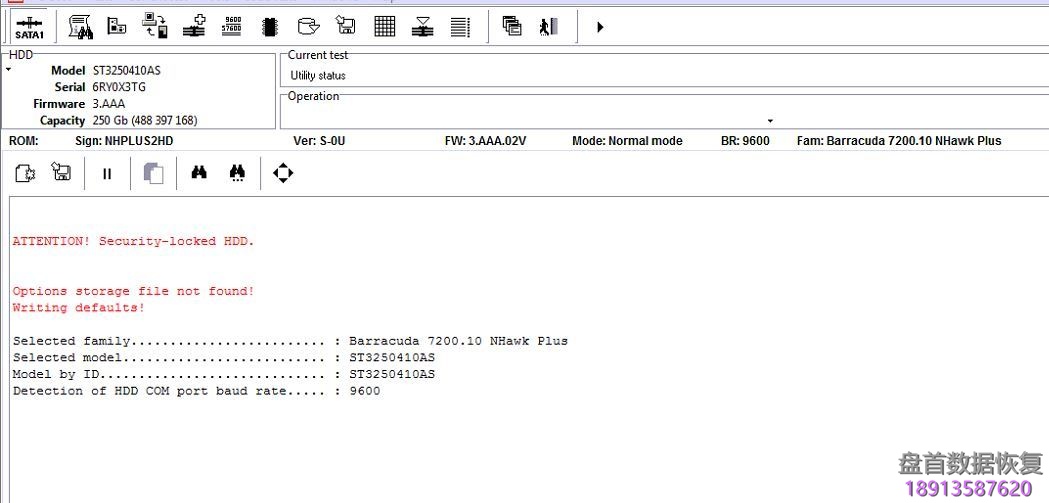The height and width of the screenshot is (503, 1049).
Task: Click the red ATTENTION Security-locked HDD line
Action: click(133, 241)
